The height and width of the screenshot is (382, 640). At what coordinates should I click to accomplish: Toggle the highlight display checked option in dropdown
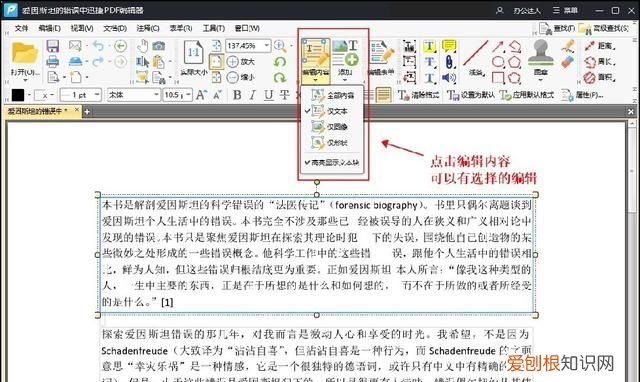coord(332,162)
